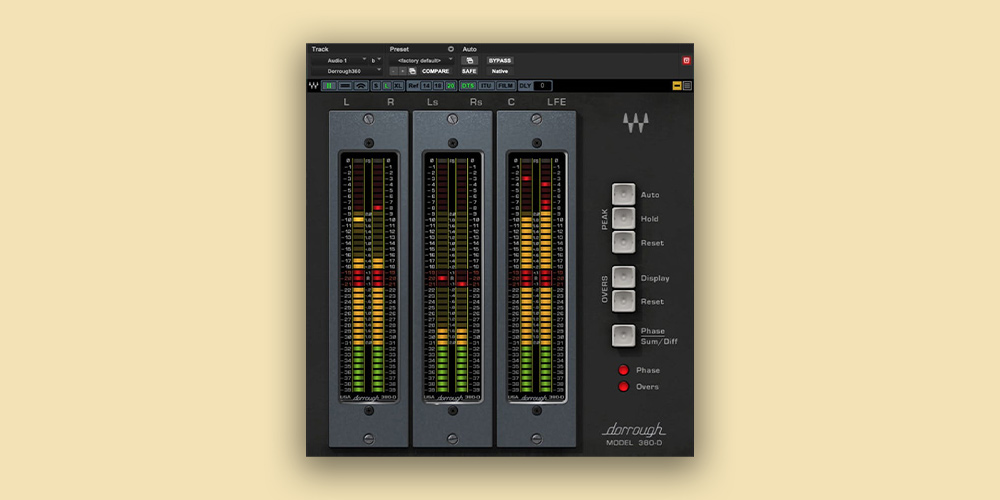This screenshot has width=1000, height=500.
Task: Click the dorrough Model 380-D logo text
Action: [633, 434]
